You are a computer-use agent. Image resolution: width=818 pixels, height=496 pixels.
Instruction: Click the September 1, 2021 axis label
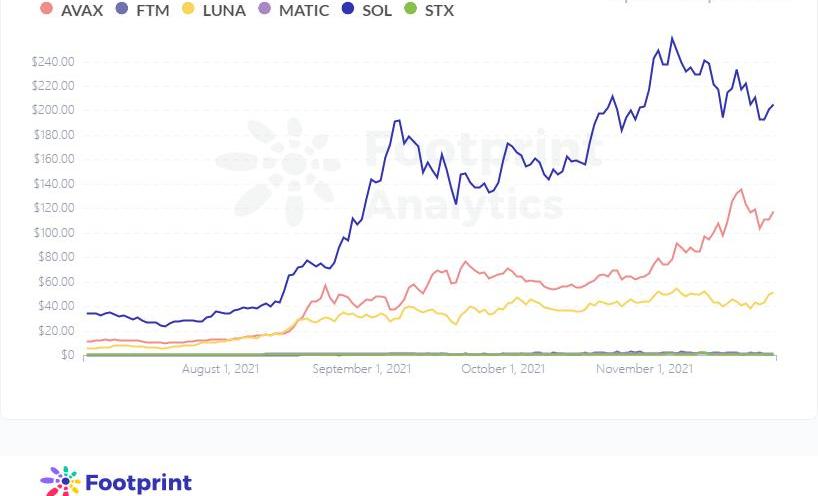(x=362, y=369)
